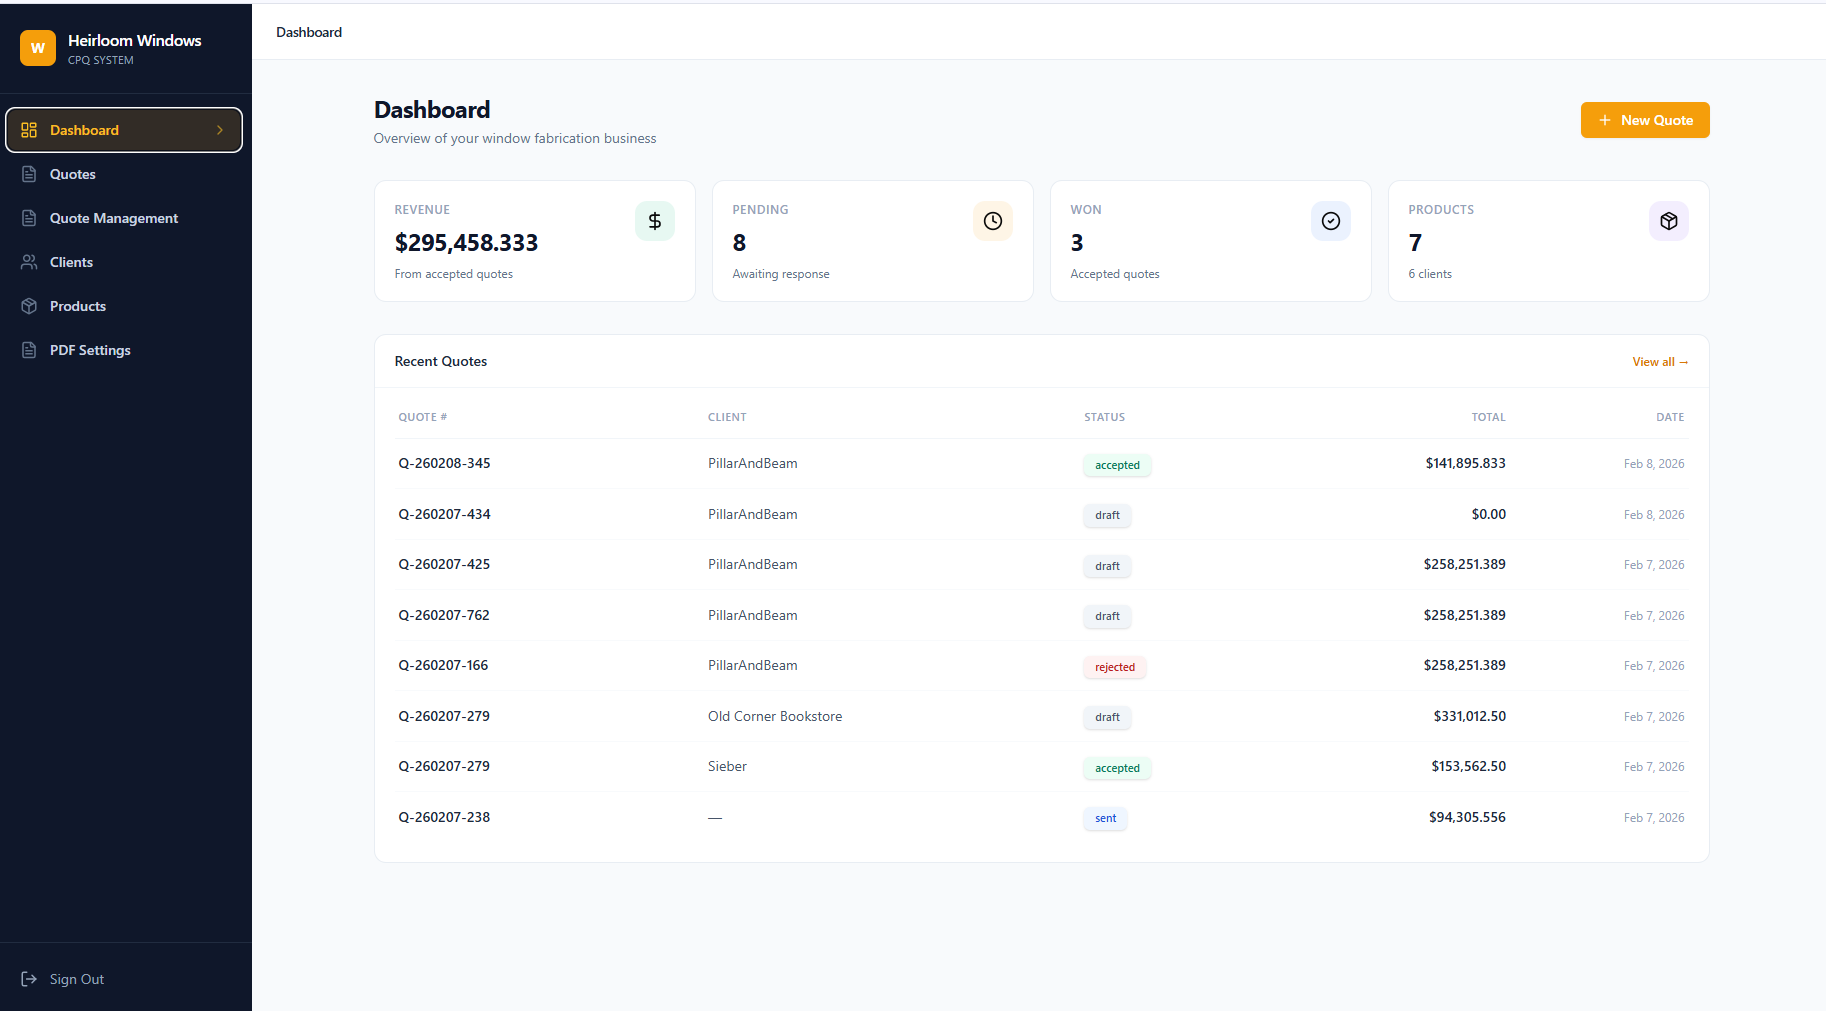The image size is (1826, 1011).
Task: Click the Clients people icon in sidebar
Action: click(x=29, y=262)
